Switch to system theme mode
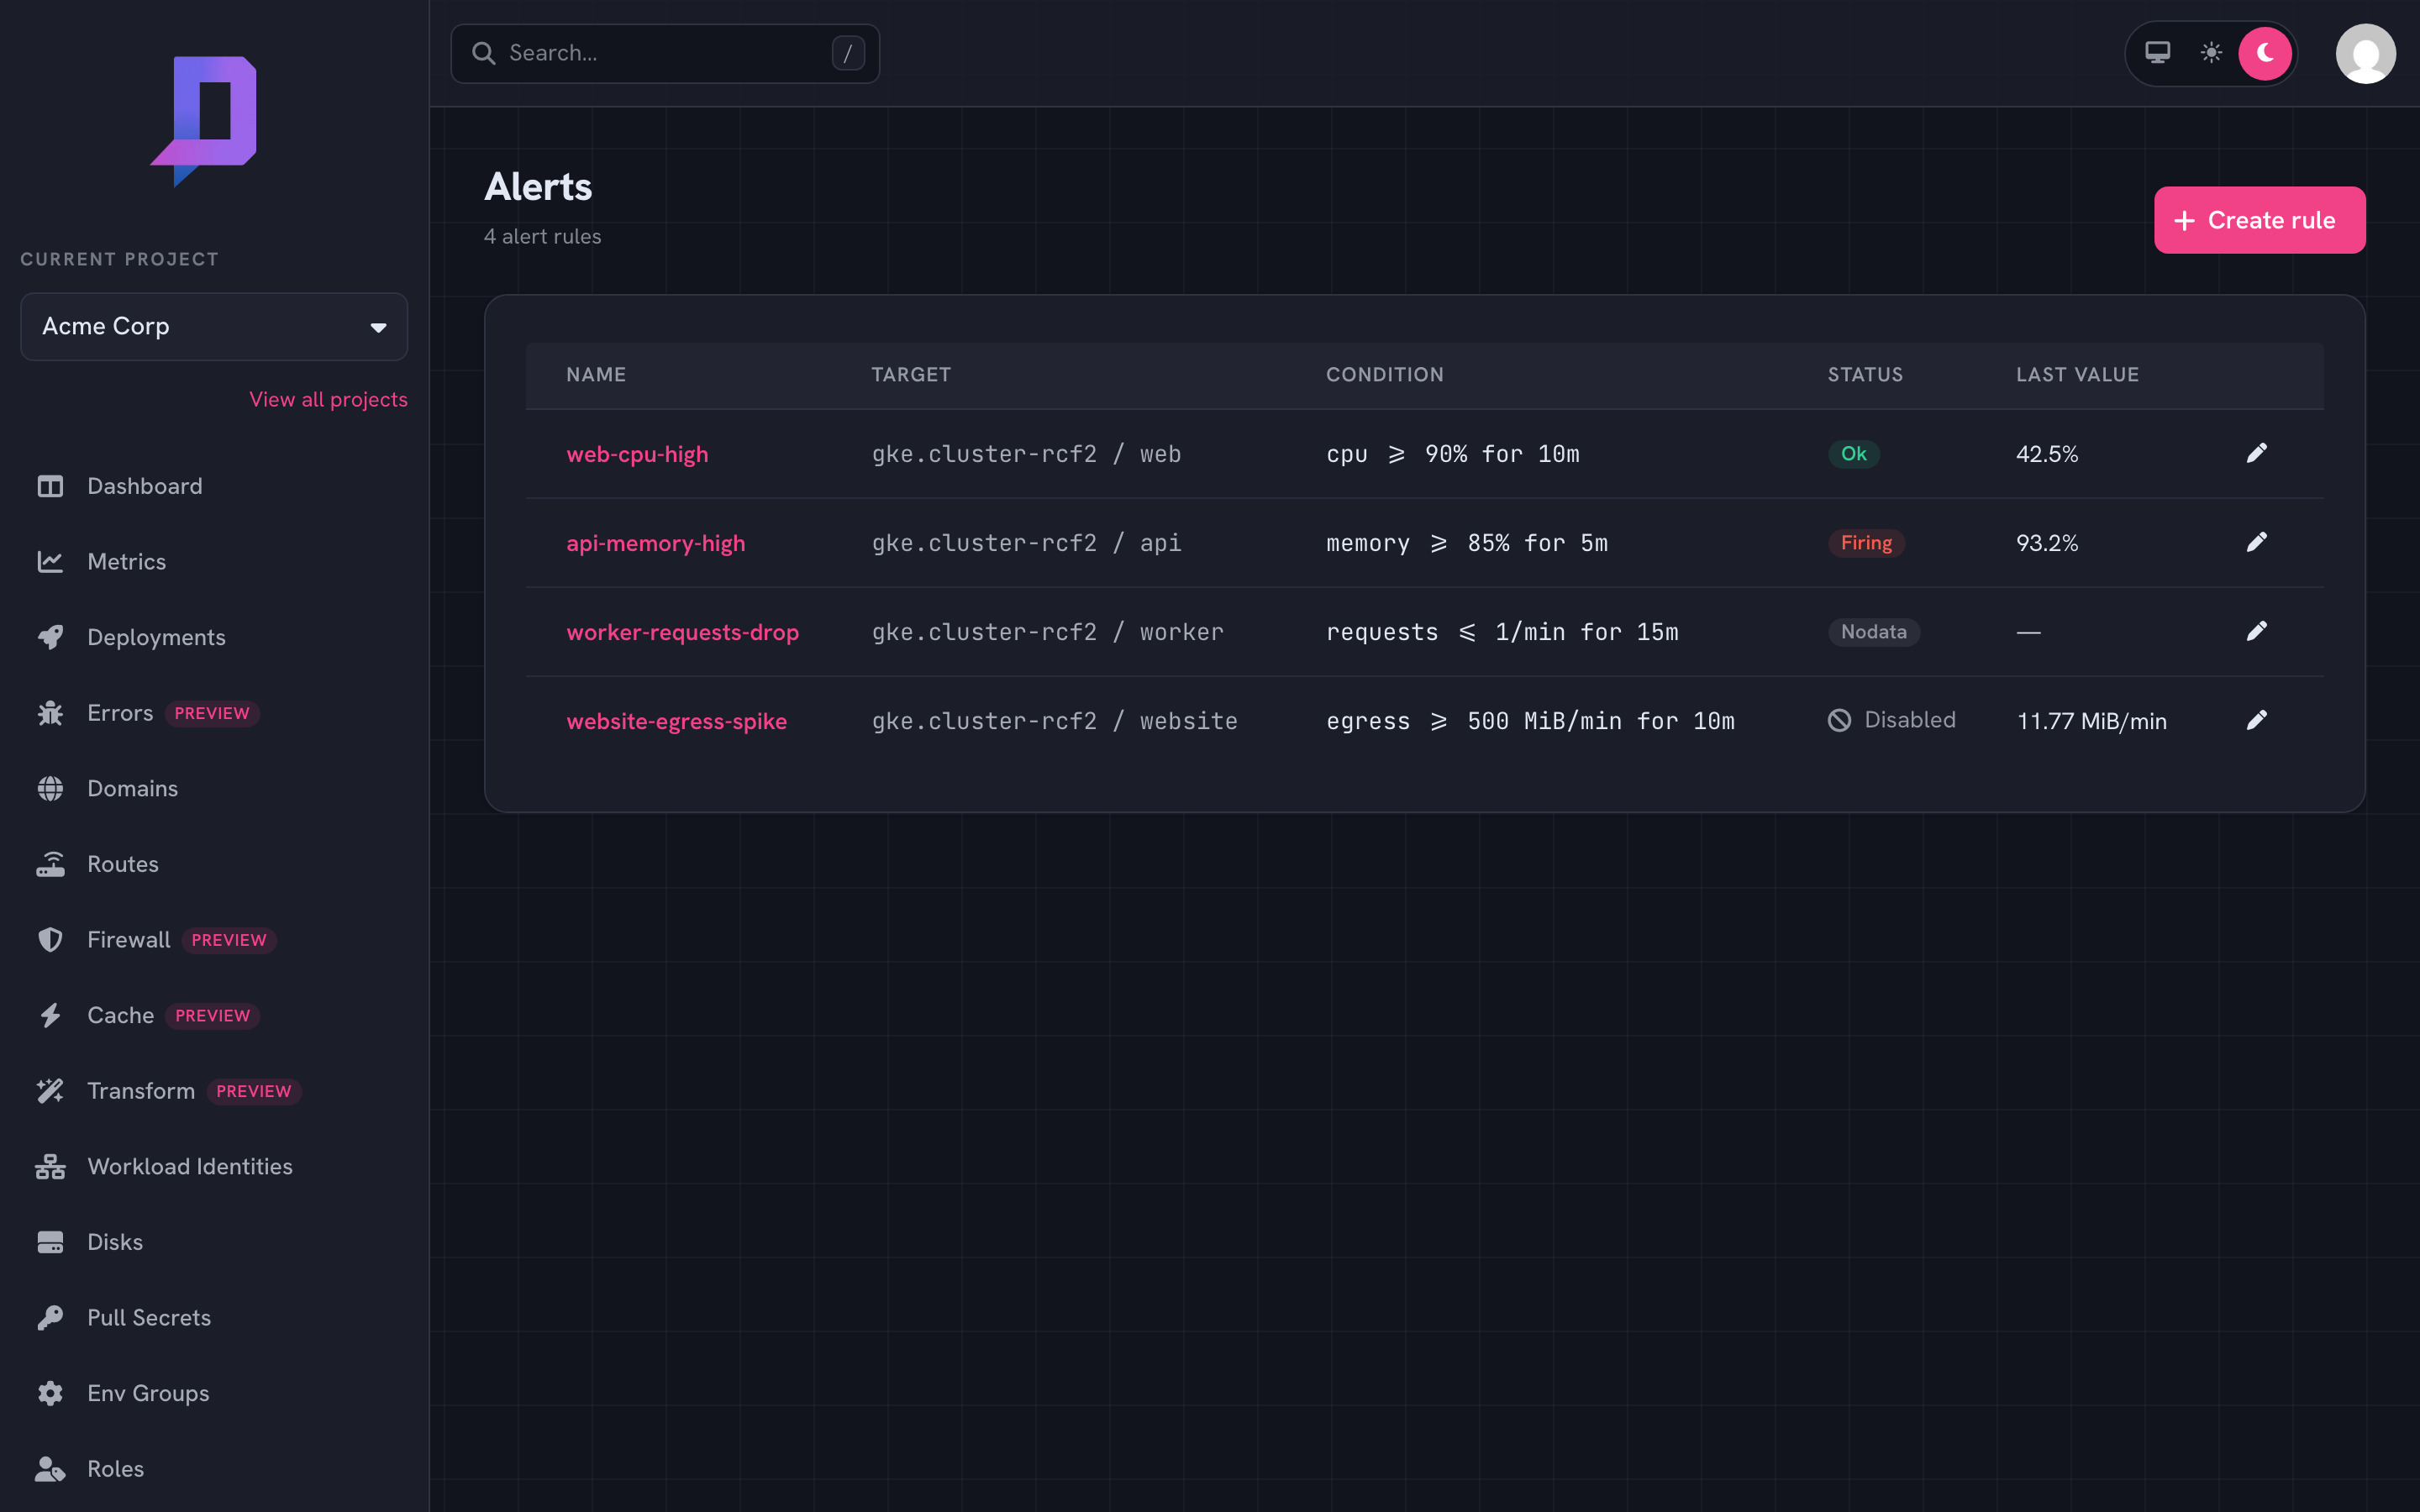This screenshot has height=1512, width=2420. point(2158,53)
